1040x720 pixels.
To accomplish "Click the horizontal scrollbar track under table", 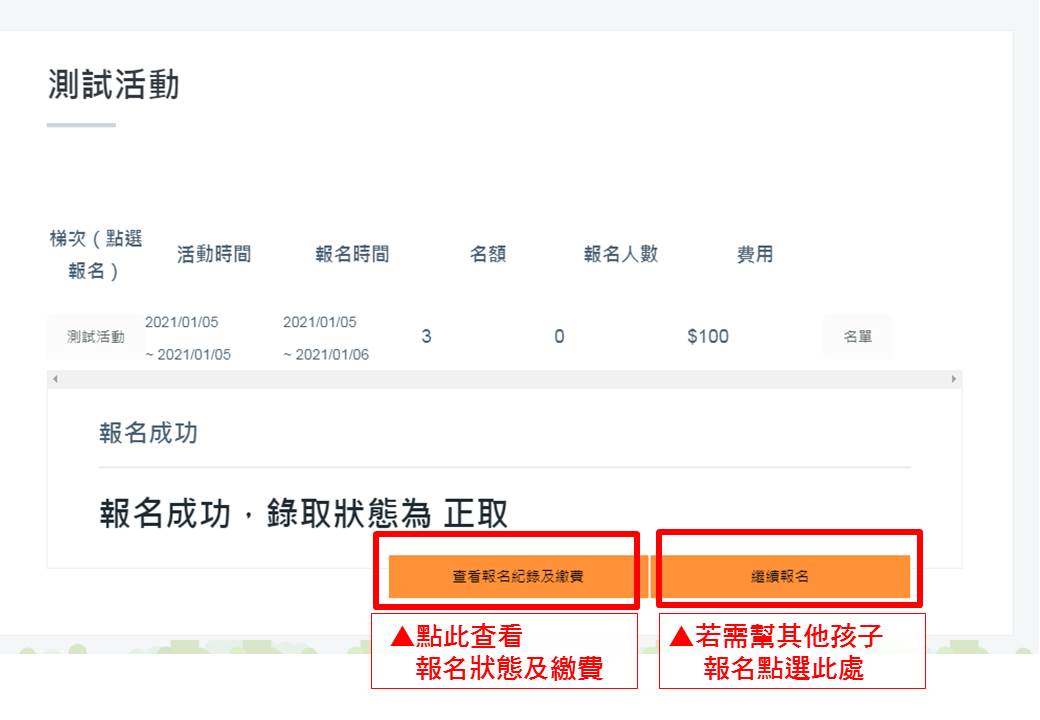I will tap(504, 379).
